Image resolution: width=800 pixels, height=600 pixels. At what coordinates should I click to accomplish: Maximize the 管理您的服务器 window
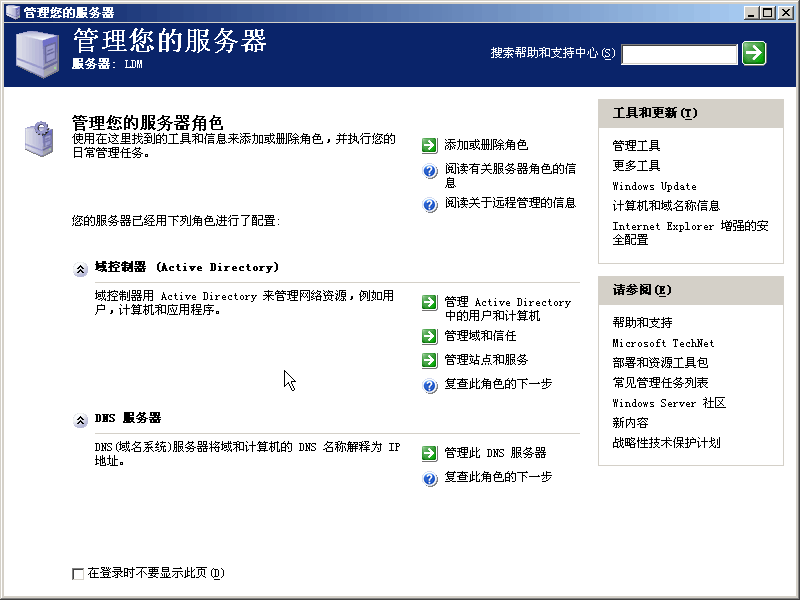pos(767,13)
